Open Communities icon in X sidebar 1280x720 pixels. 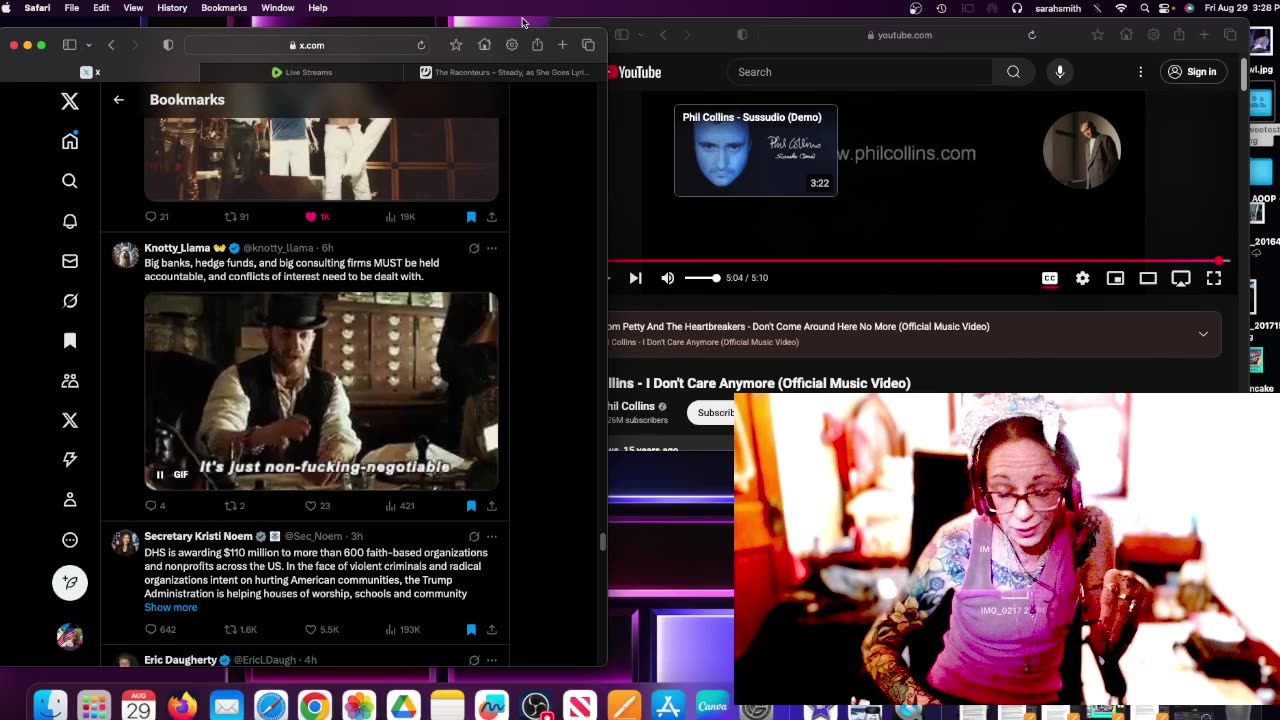(70, 381)
